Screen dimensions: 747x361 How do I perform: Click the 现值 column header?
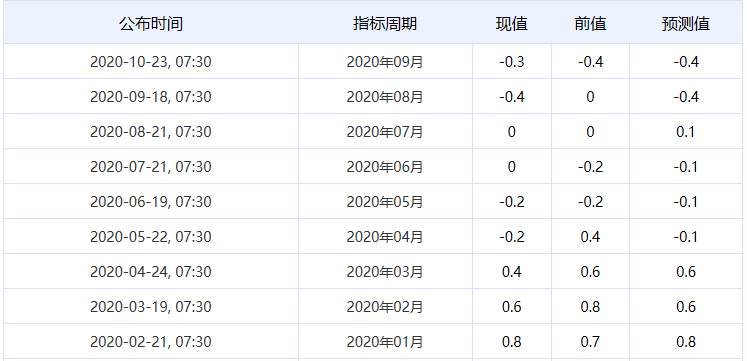(512, 24)
